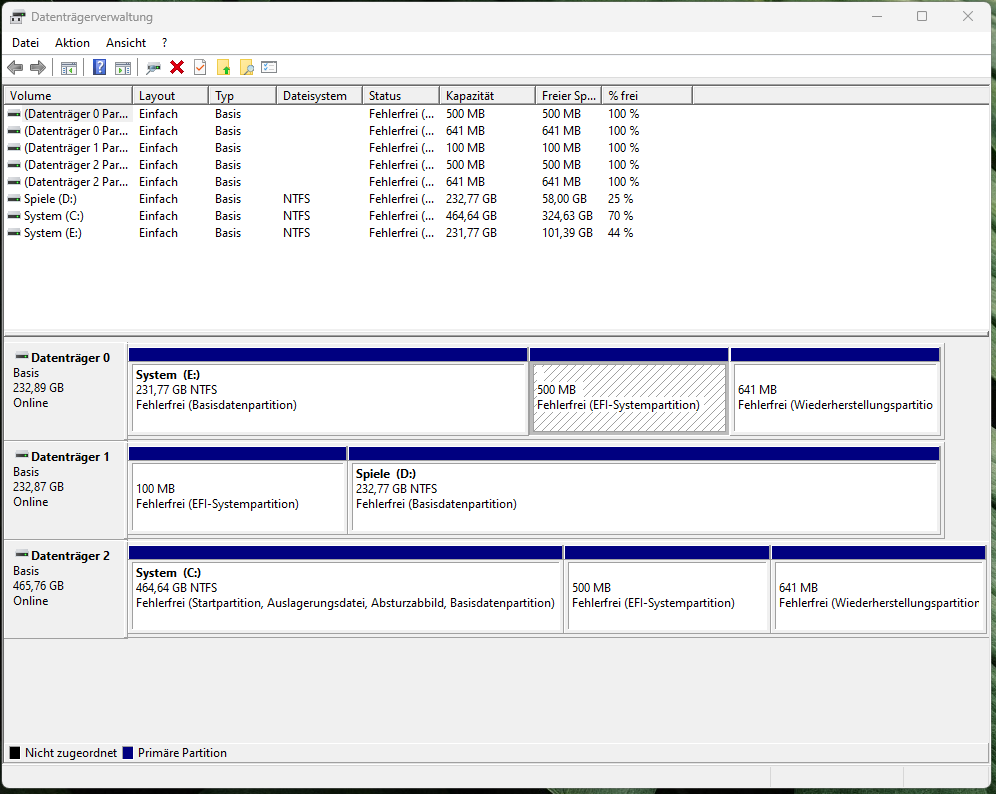Open the Ansicht menu
Viewport: 996px width, 794px height.
pyautogui.click(x=126, y=43)
